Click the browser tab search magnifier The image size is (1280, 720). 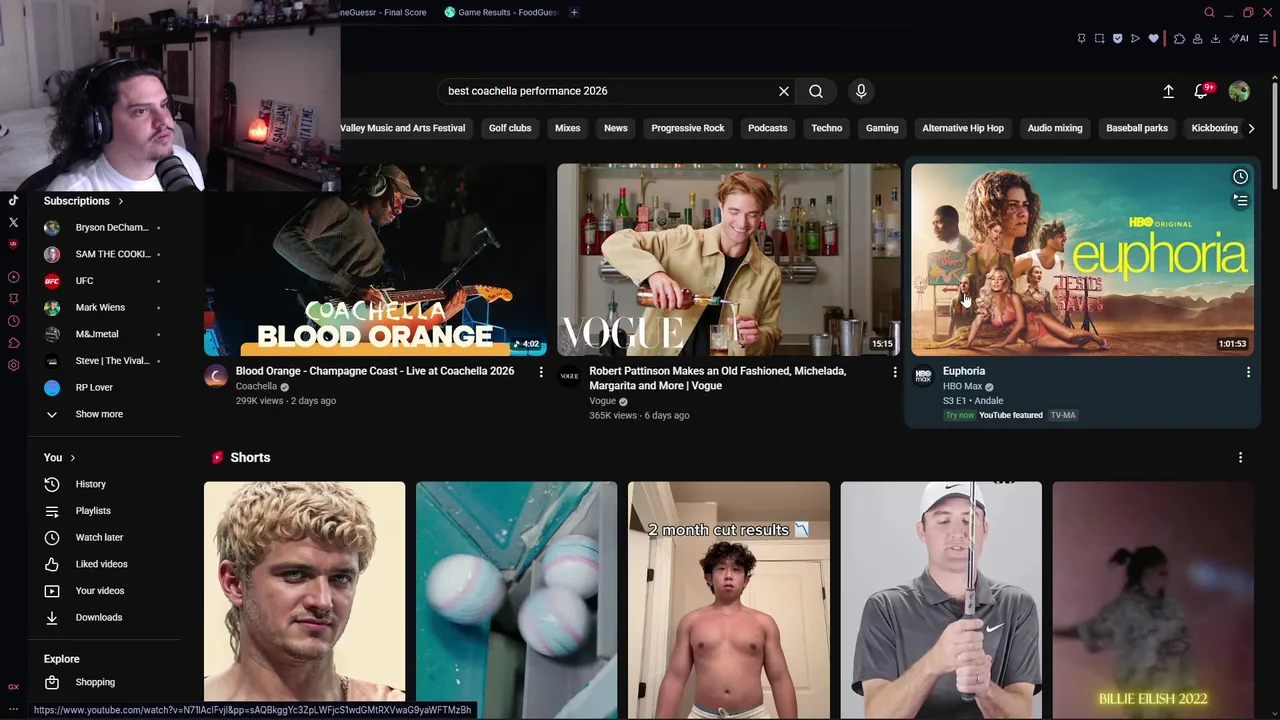[x=1209, y=12]
